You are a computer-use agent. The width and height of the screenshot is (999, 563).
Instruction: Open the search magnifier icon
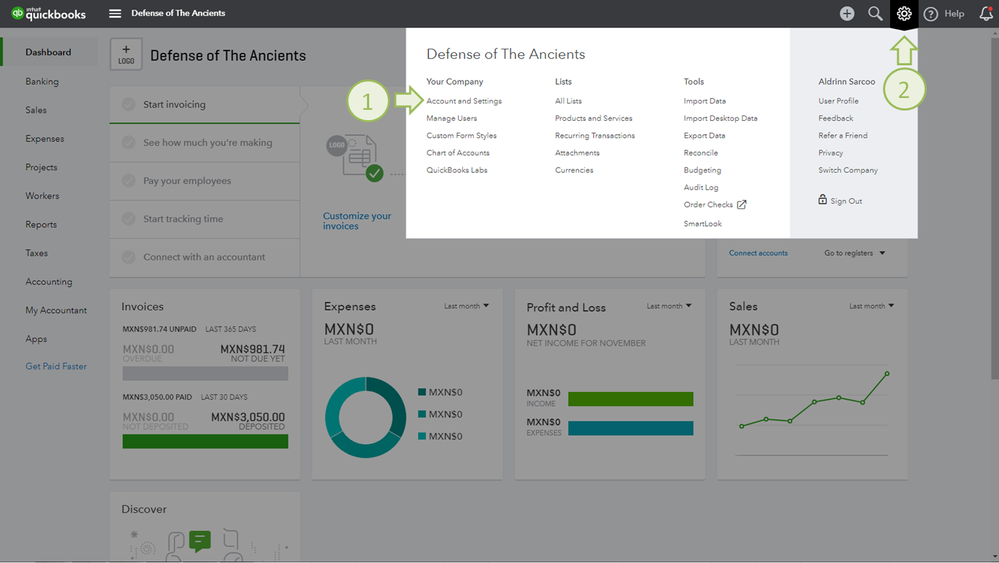(875, 13)
